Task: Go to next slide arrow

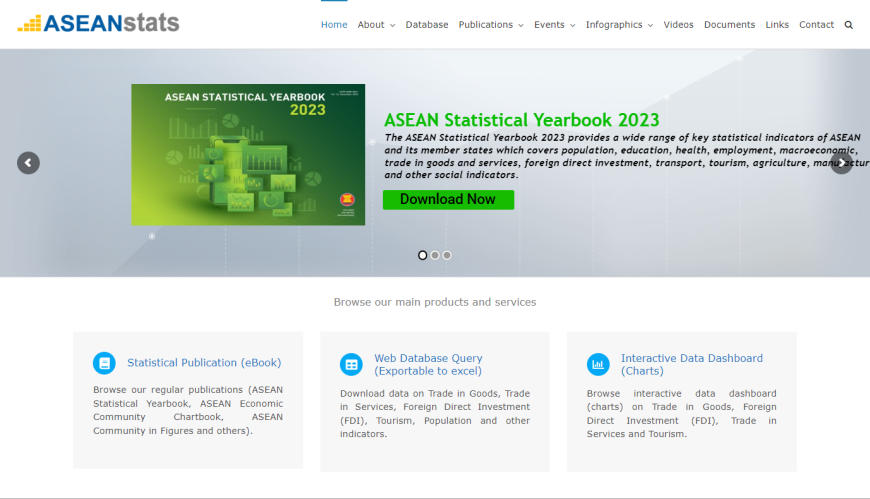Action: pos(841,163)
